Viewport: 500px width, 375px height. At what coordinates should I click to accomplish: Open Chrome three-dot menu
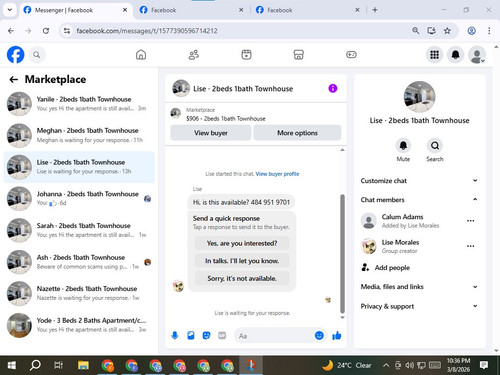click(x=489, y=31)
